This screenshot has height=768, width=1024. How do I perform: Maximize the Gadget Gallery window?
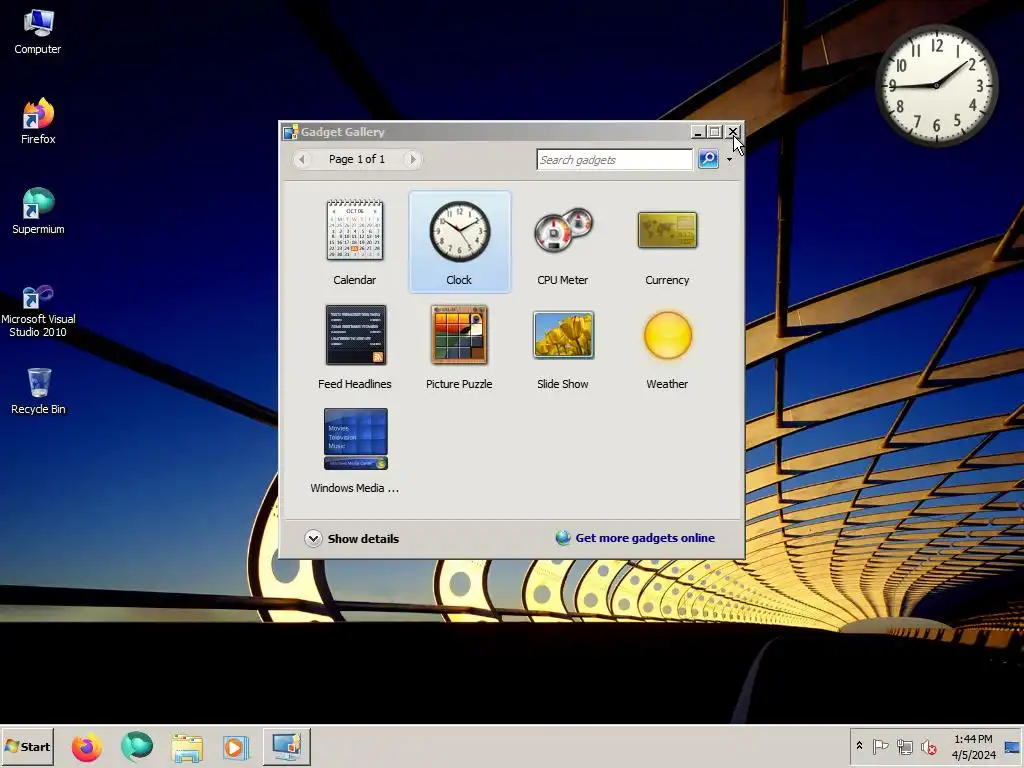(715, 132)
